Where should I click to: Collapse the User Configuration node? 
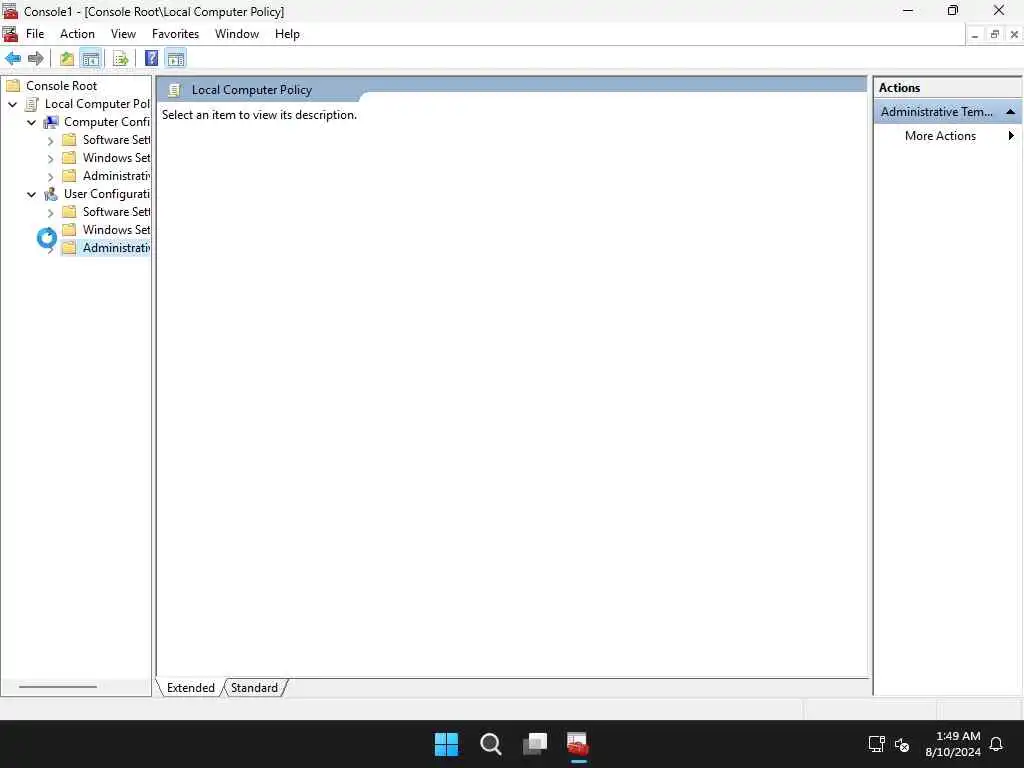pos(31,194)
